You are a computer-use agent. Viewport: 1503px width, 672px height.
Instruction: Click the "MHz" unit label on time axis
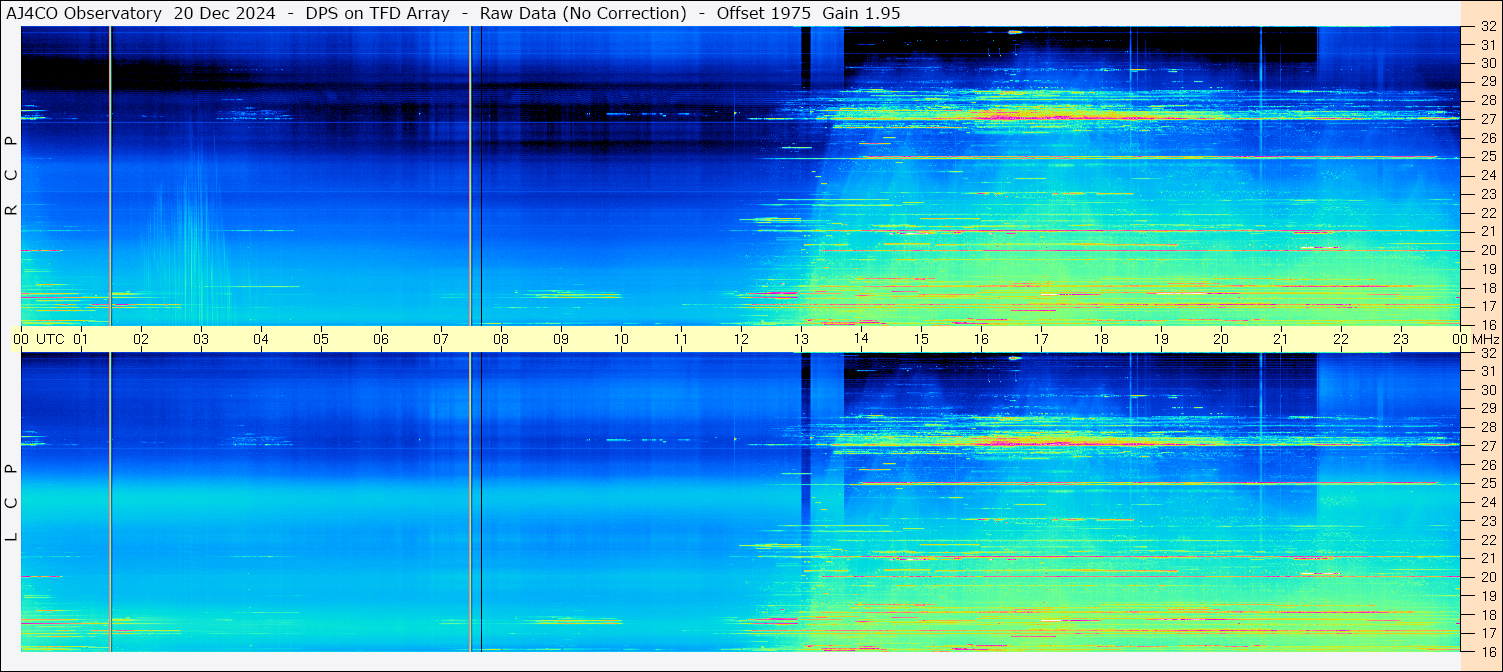click(x=1484, y=339)
